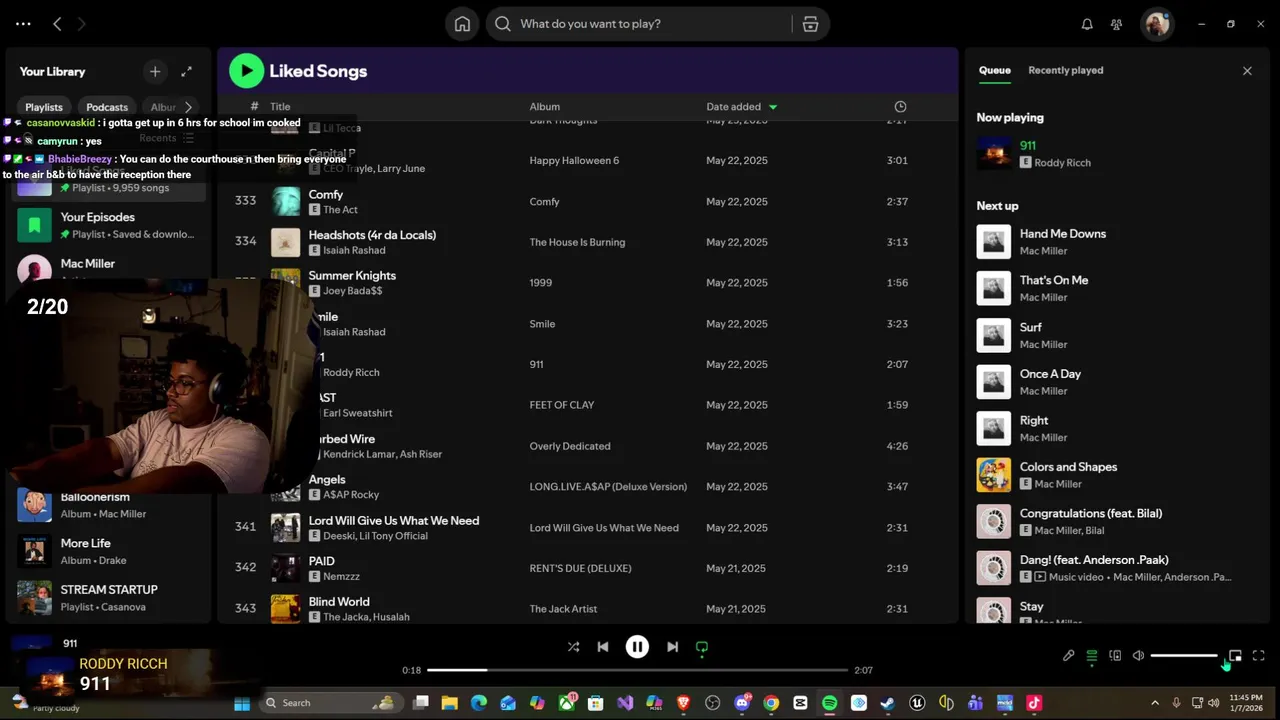Screen dimensions: 1280x720
Task: Open the notifications bell
Action: pyautogui.click(x=1087, y=24)
